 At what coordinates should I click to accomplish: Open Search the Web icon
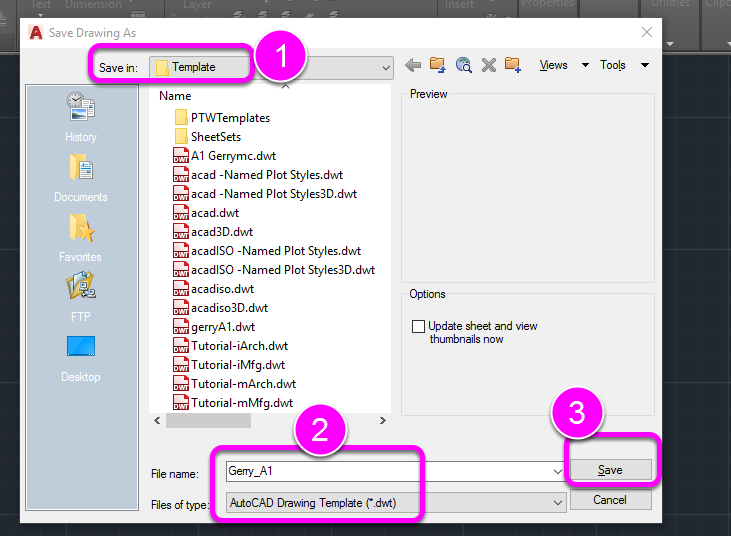coord(463,65)
